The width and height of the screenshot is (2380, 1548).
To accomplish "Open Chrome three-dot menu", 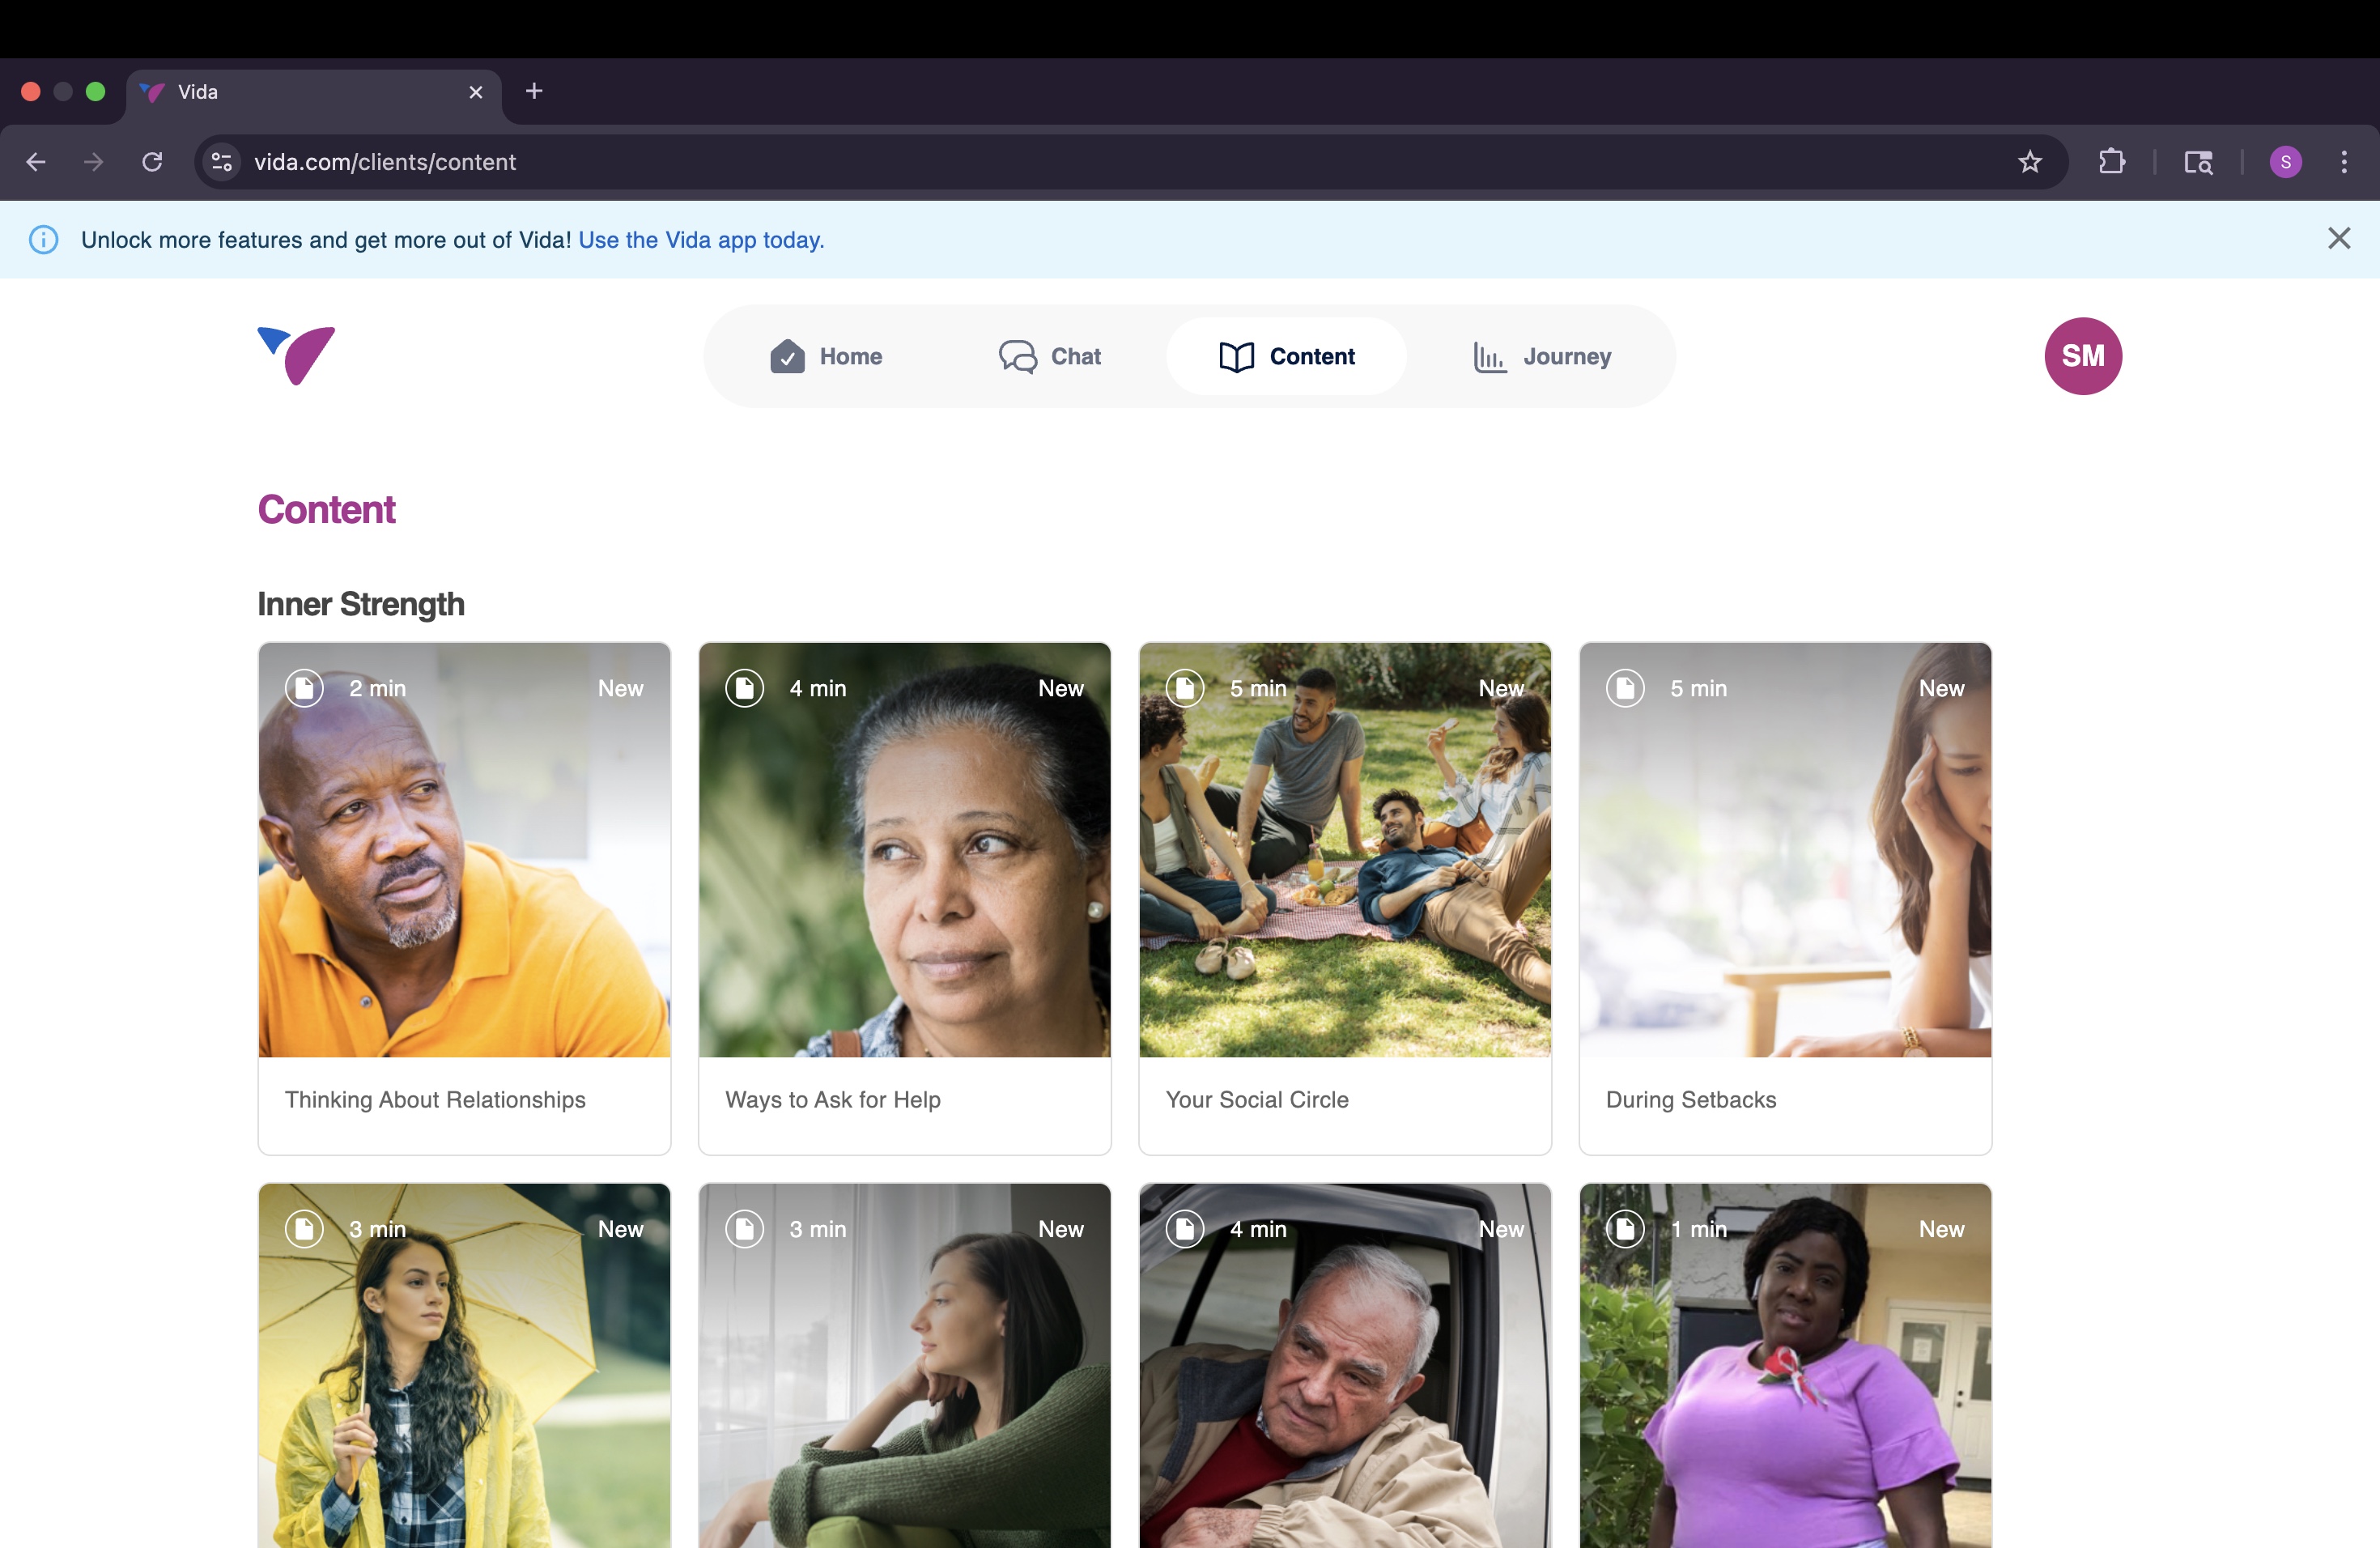I will click(2343, 162).
